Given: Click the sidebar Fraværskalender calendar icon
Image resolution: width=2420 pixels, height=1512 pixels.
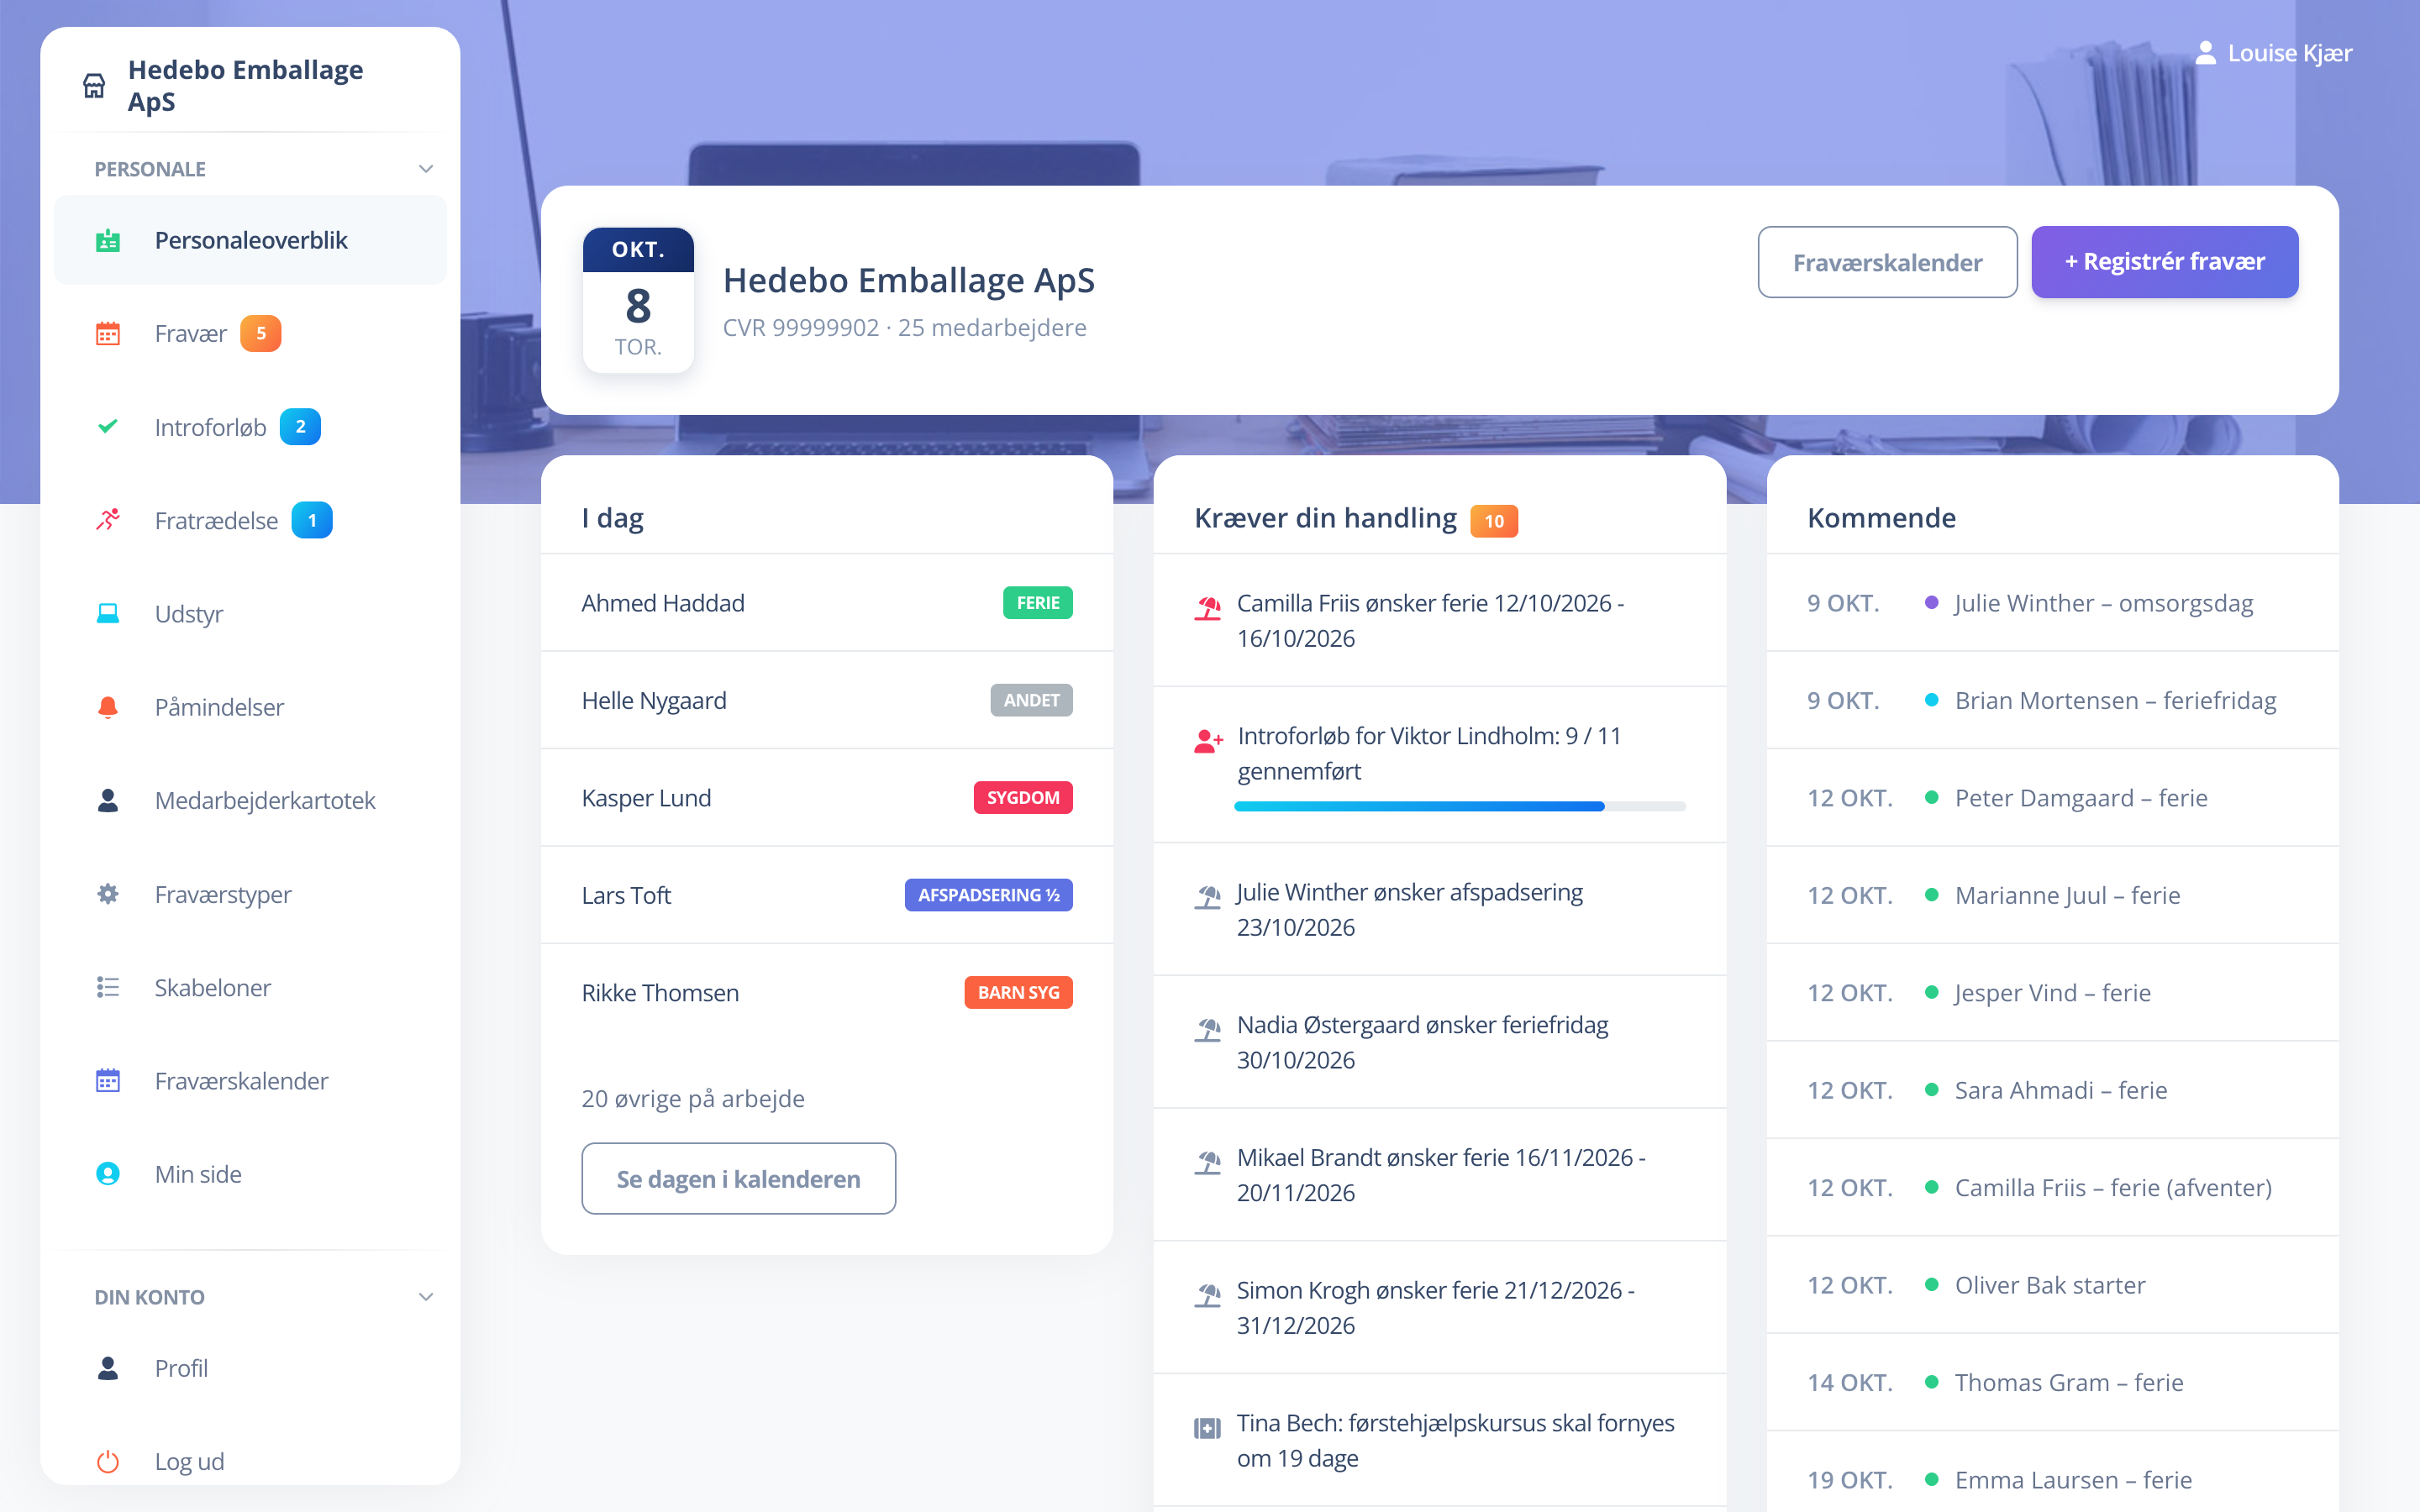Looking at the screenshot, I should coord(108,1080).
